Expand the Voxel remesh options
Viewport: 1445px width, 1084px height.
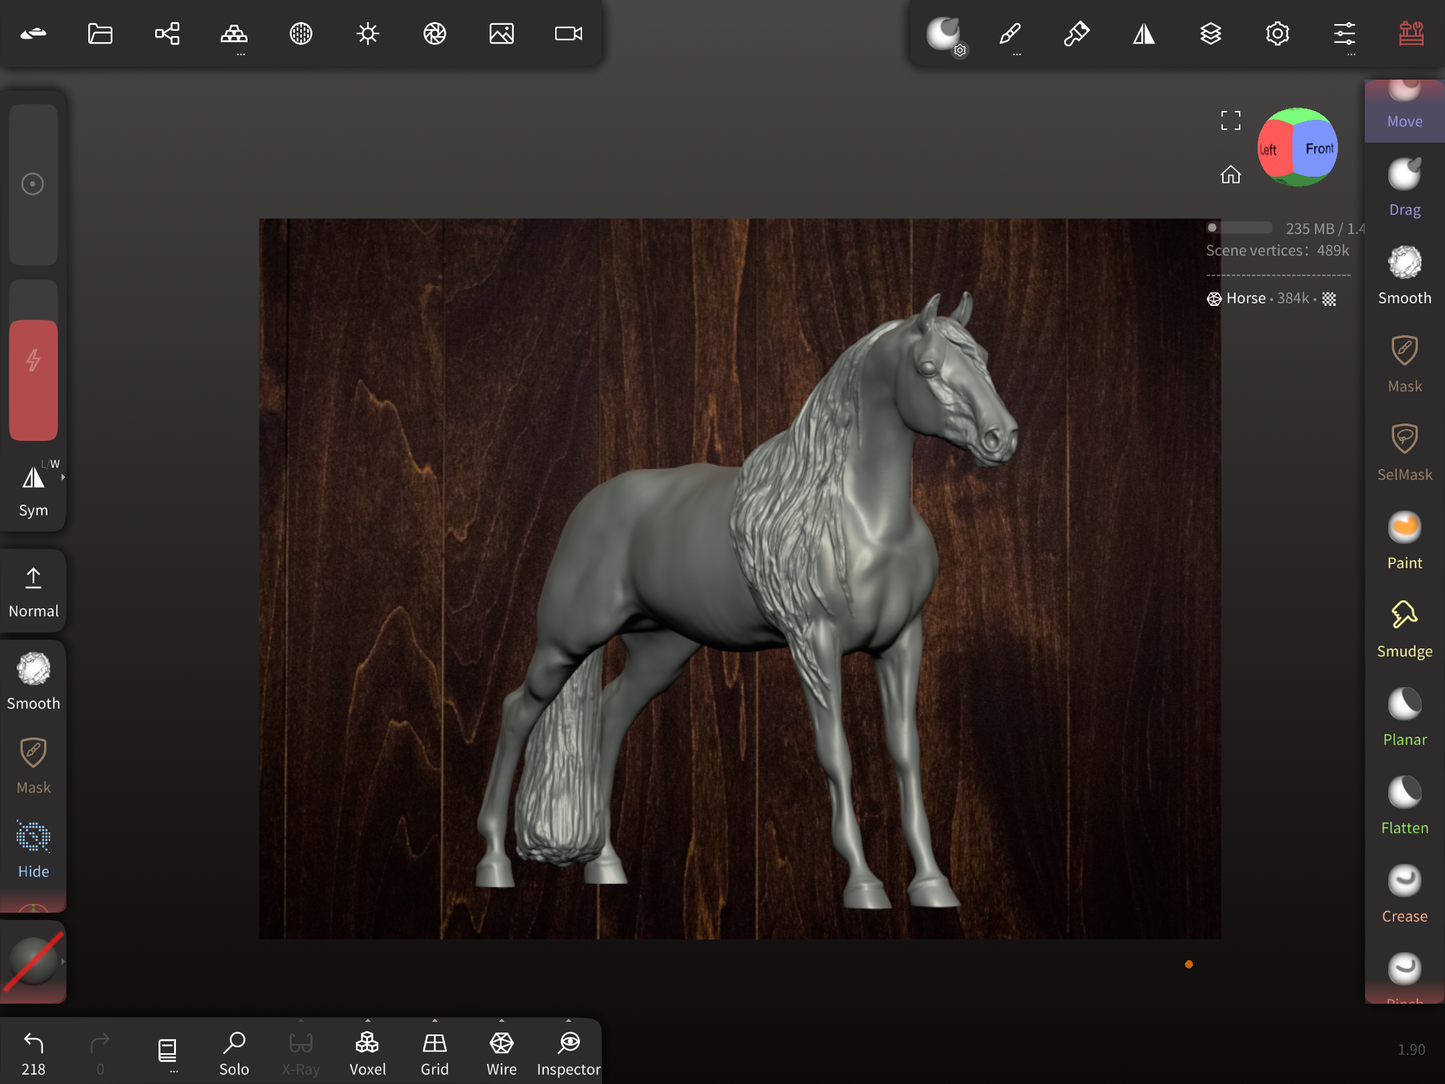point(368,1021)
